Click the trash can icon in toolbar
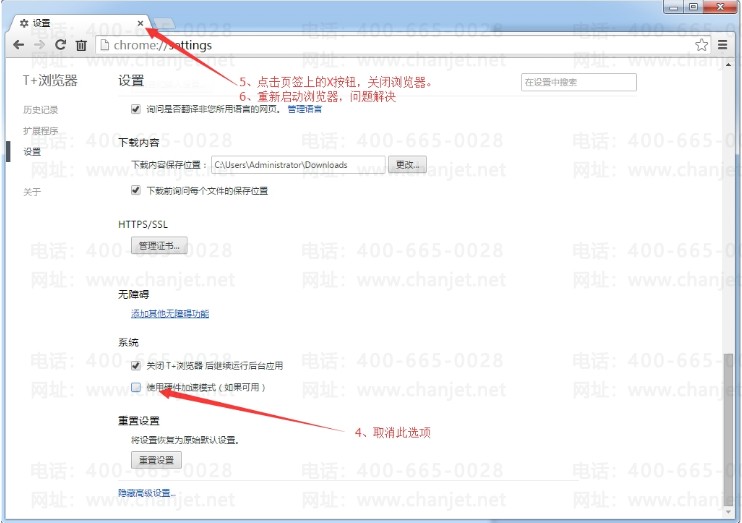Viewport: 742px width, 523px height. pyautogui.click(x=81, y=45)
